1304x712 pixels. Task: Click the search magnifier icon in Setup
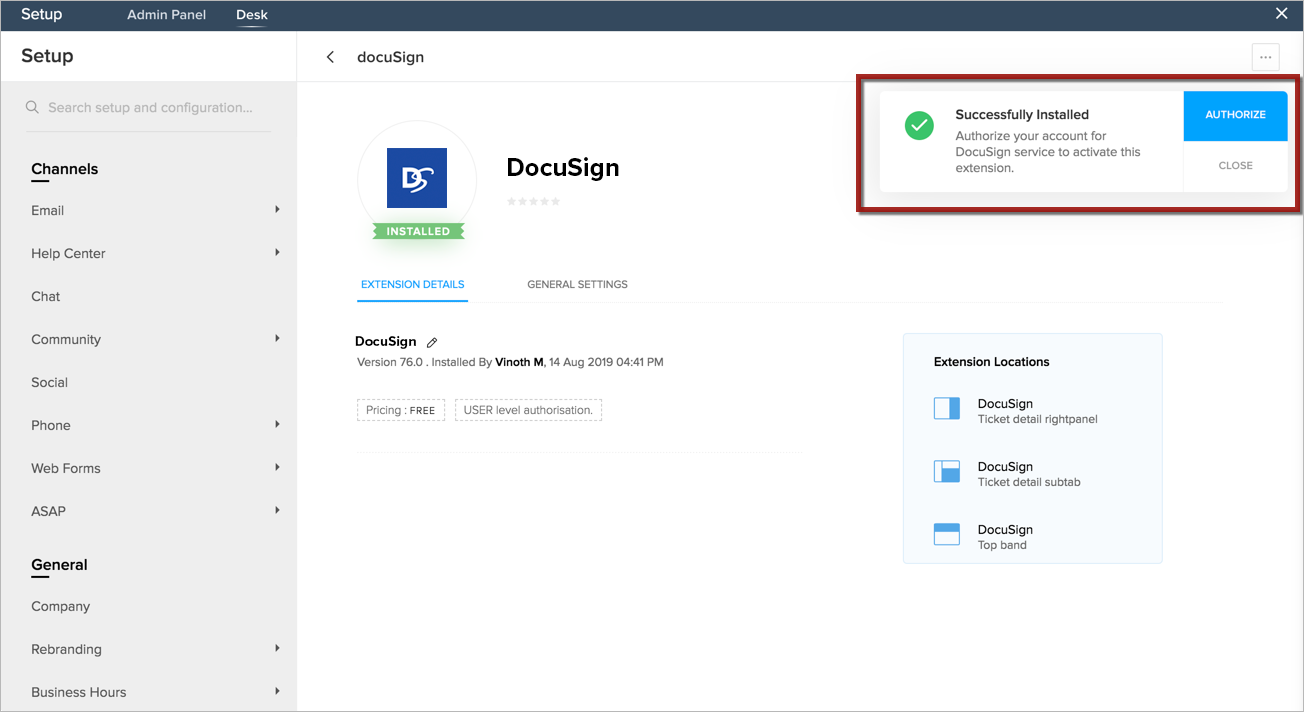click(32, 107)
